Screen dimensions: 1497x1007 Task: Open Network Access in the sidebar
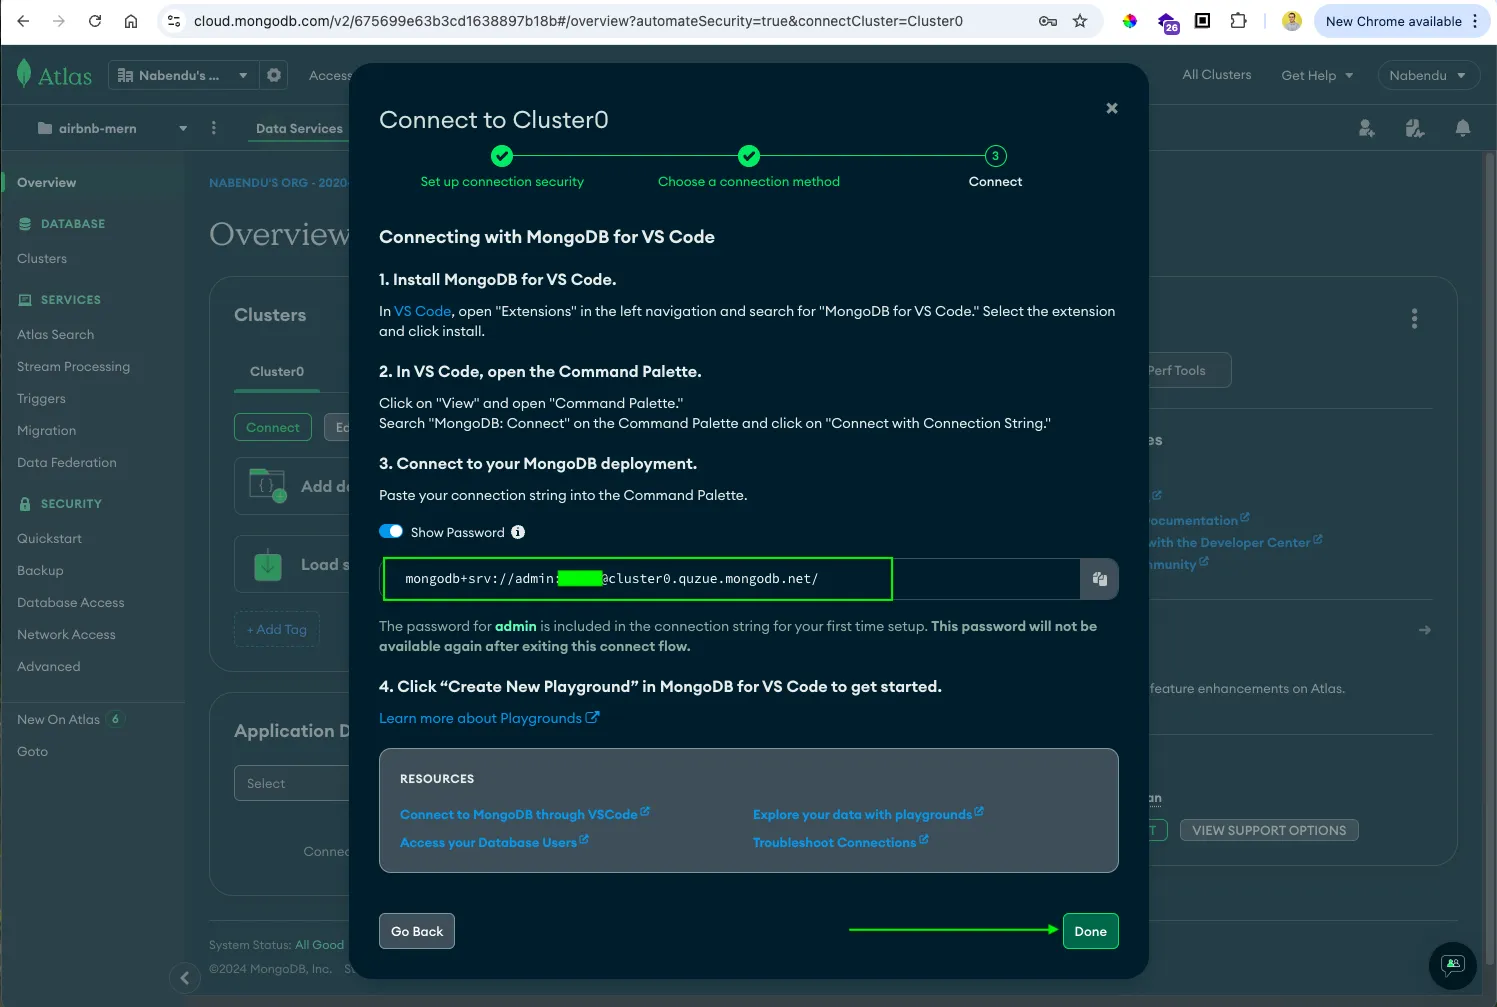[x=66, y=634]
